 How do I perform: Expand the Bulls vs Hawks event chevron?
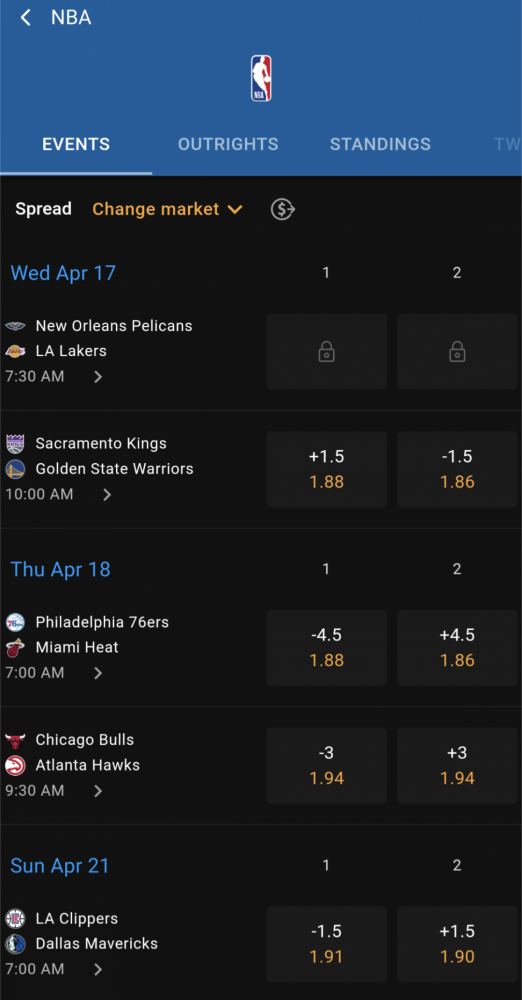tap(98, 791)
